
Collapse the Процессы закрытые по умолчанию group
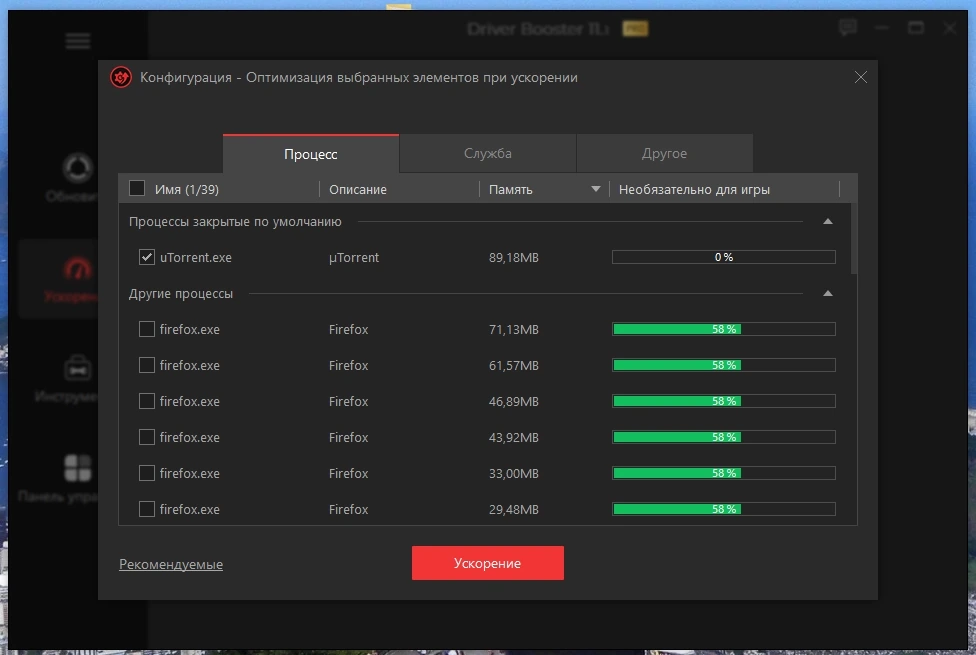[828, 222]
